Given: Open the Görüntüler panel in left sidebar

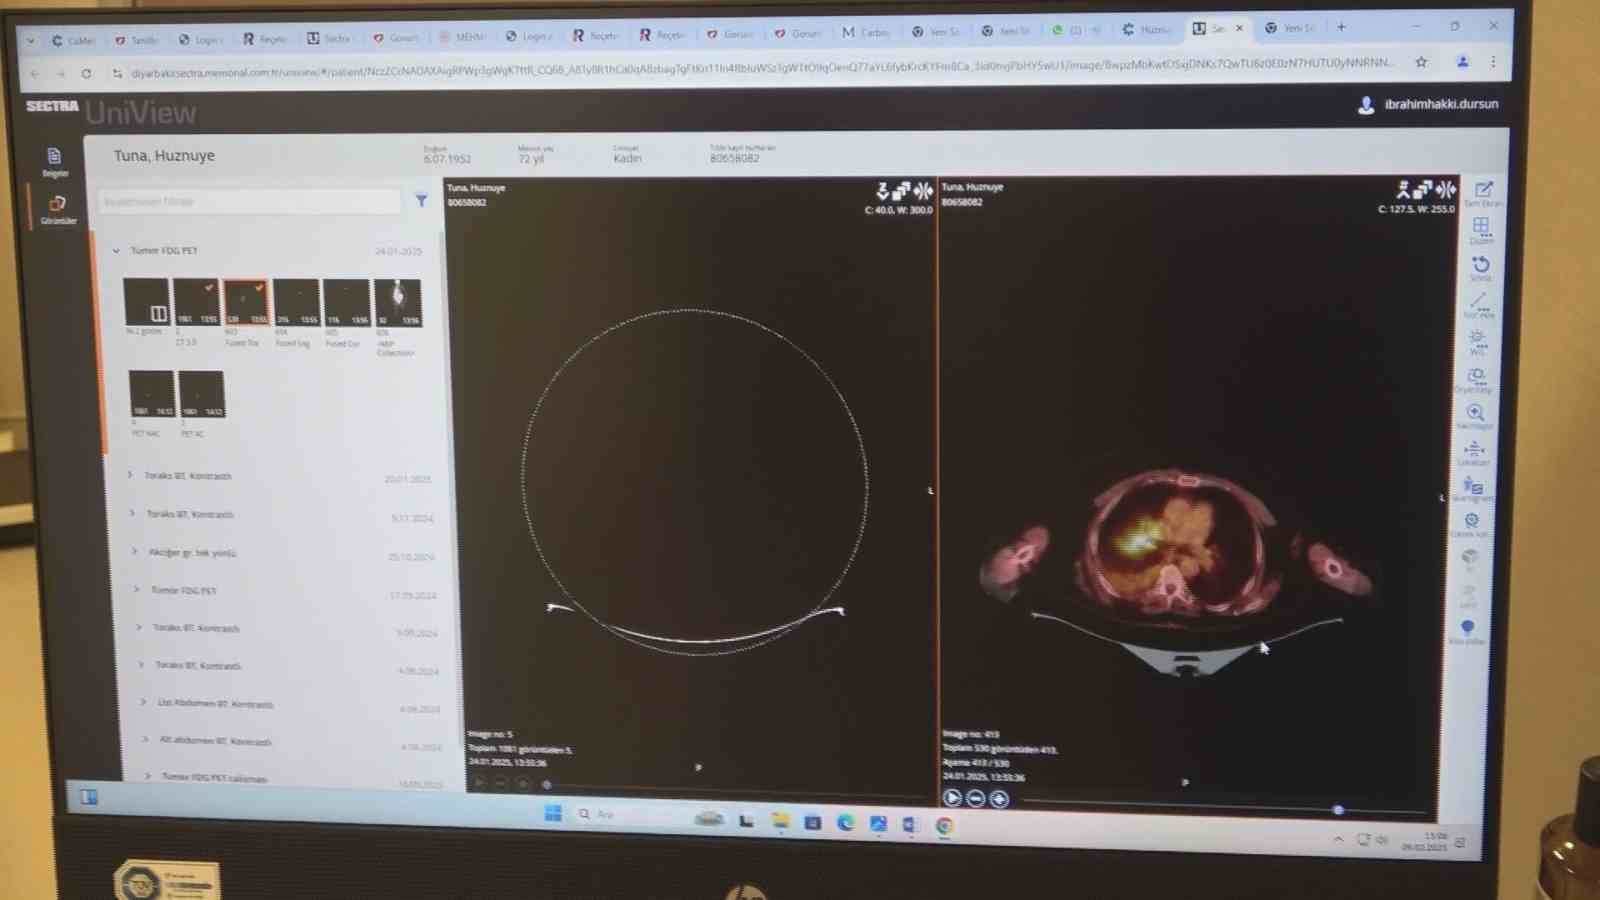Looking at the screenshot, I should (56, 205).
